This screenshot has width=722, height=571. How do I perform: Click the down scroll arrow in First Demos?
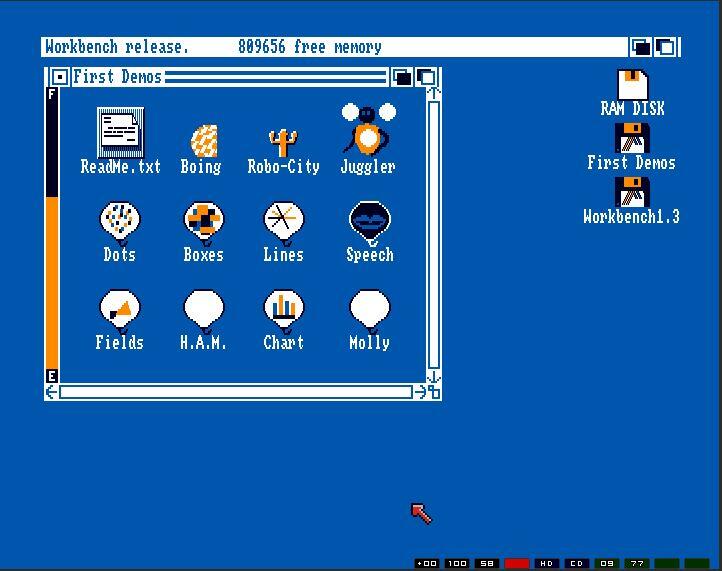433,377
